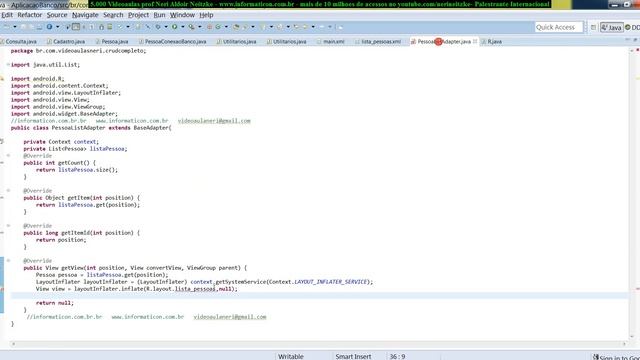640x360 pixels.
Task: Click the warning marker beside import android.R
Action: tap(2, 78)
